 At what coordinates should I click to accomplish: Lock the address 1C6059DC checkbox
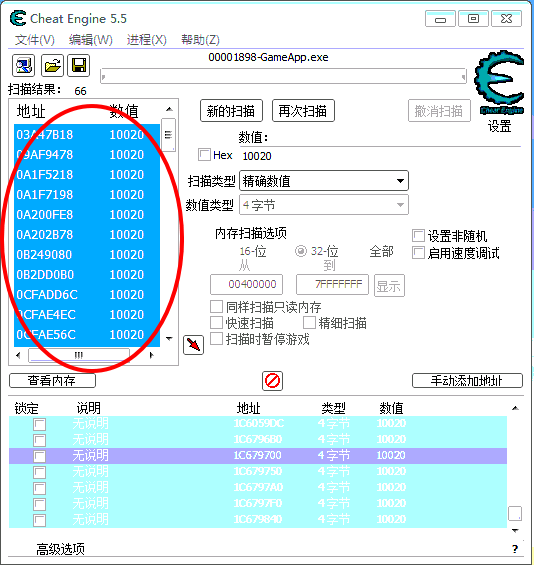click(40, 424)
